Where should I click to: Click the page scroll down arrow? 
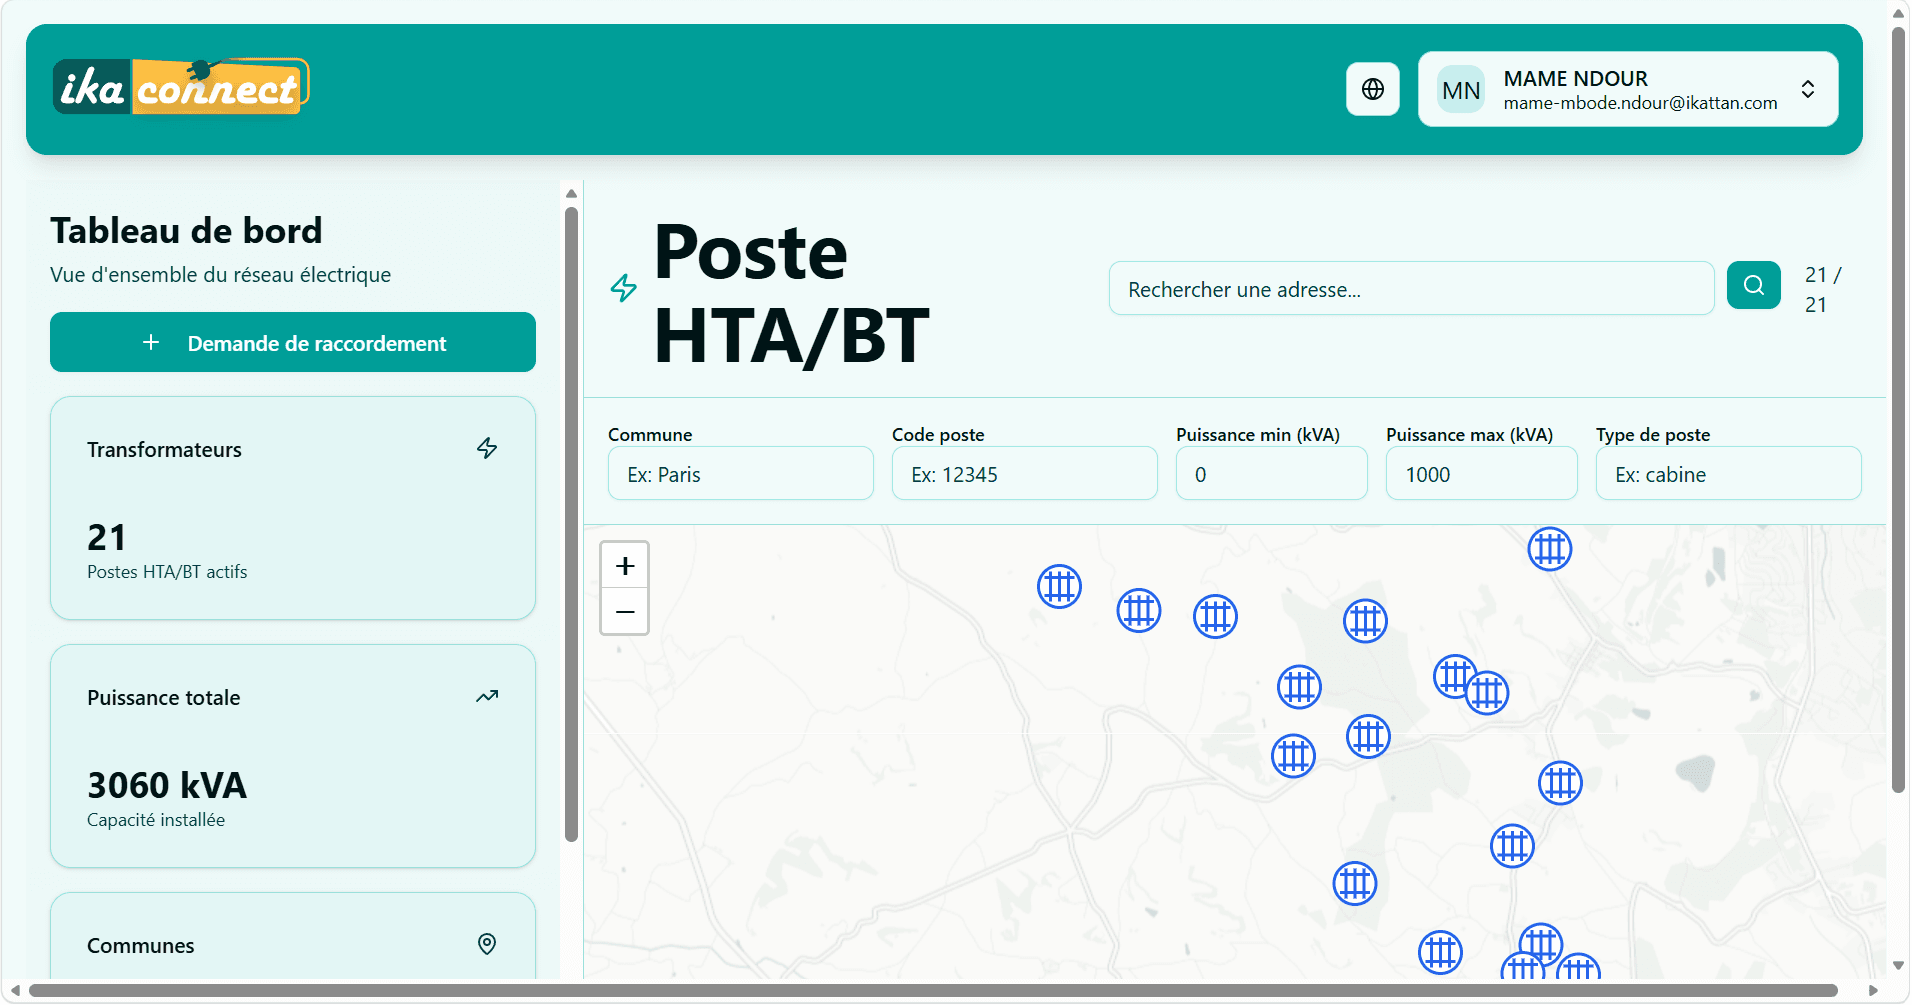(1899, 966)
